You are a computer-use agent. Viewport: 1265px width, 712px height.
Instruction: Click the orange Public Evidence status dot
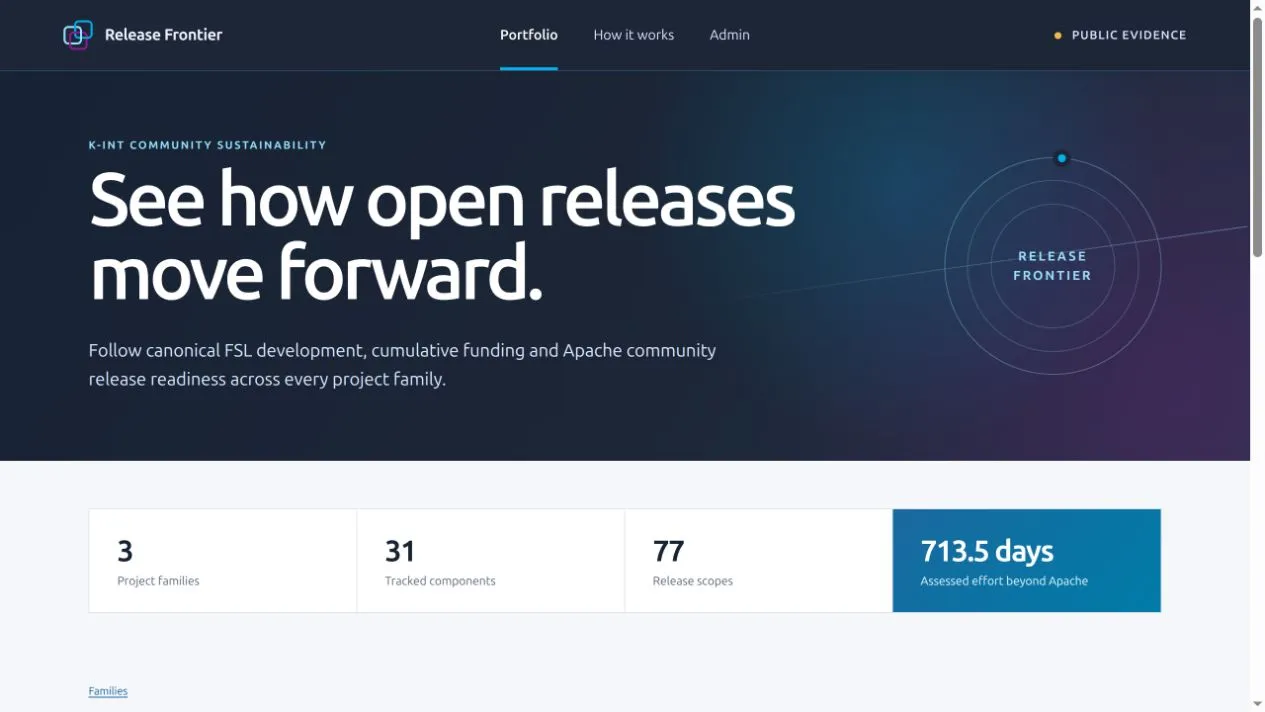[x=1058, y=35]
